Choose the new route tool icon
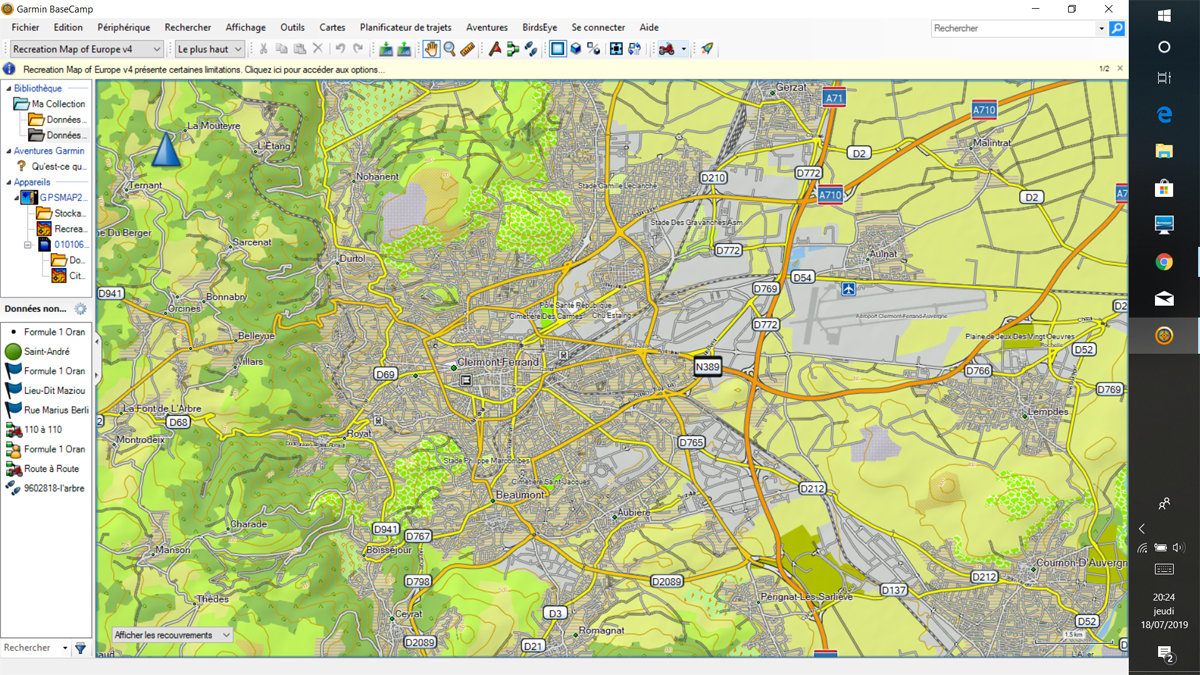1200x675 pixels. point(512,49)
